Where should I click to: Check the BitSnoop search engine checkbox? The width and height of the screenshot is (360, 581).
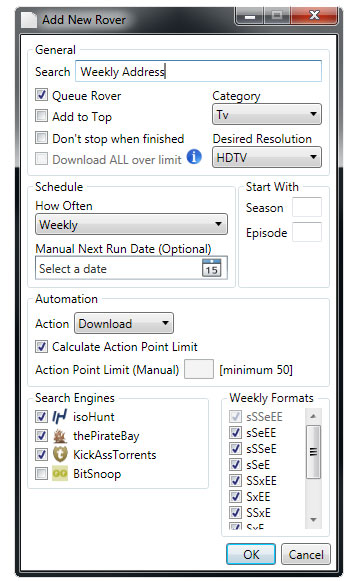[x=41, y=474]
